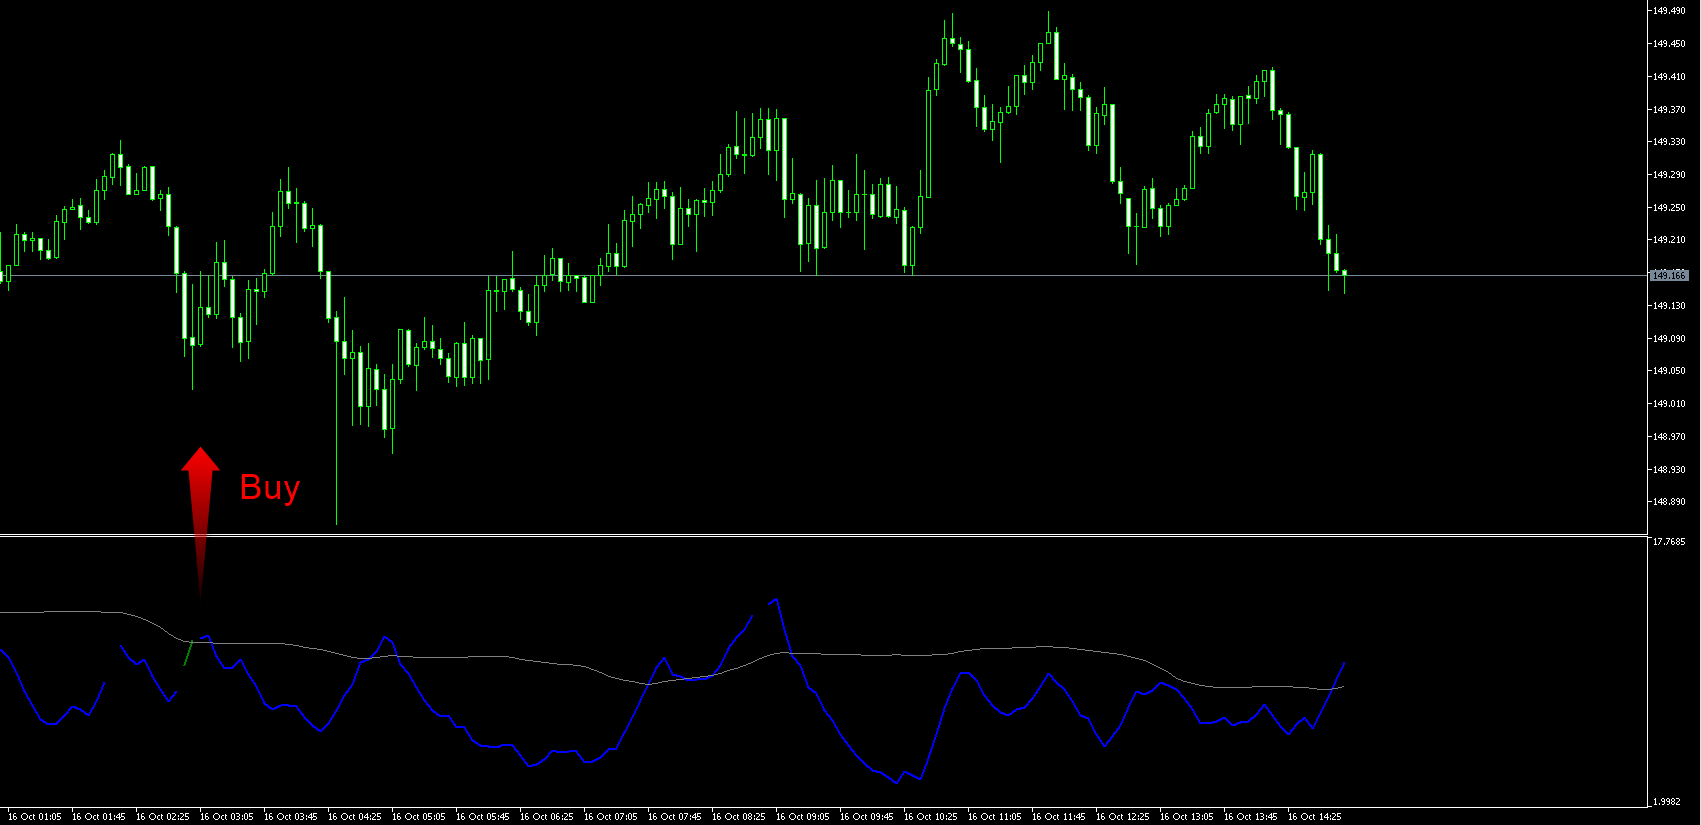
Task: Click the 16 Oct 13:05 time label
Action: pos(1186,817)
